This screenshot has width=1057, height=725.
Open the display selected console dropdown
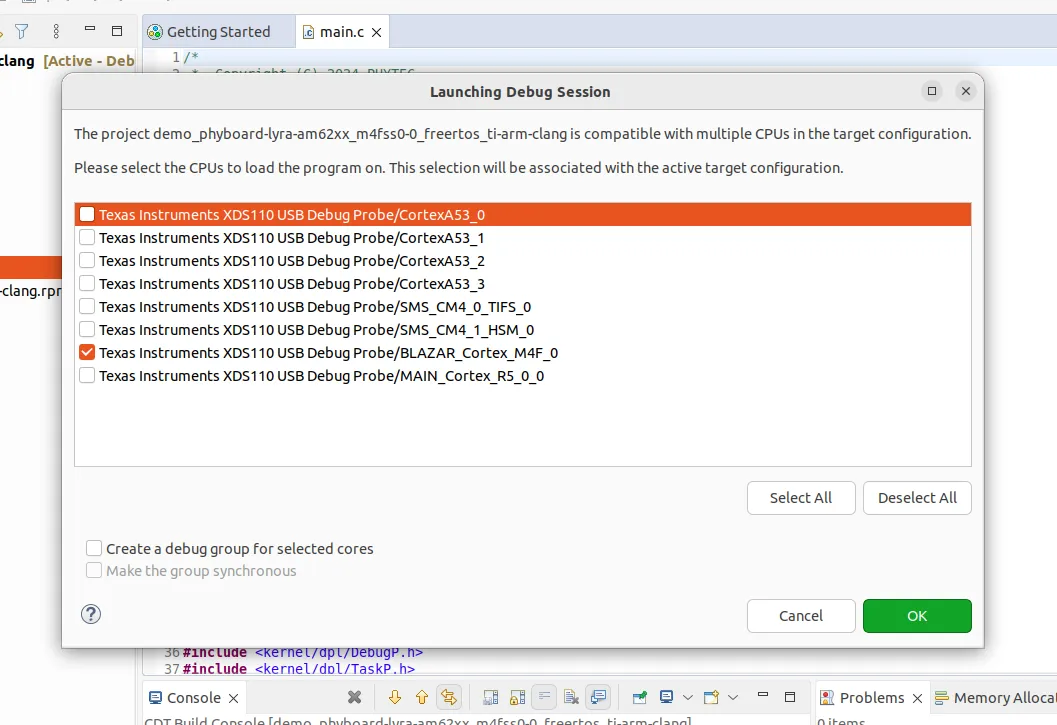(x=688, y=697)
